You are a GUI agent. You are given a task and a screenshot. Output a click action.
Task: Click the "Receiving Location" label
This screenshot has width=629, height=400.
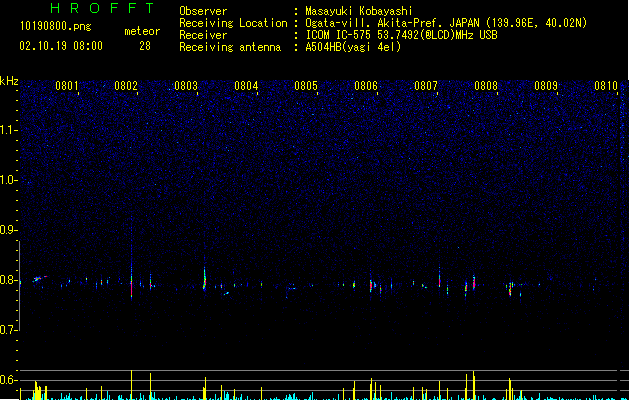(233, 23)
